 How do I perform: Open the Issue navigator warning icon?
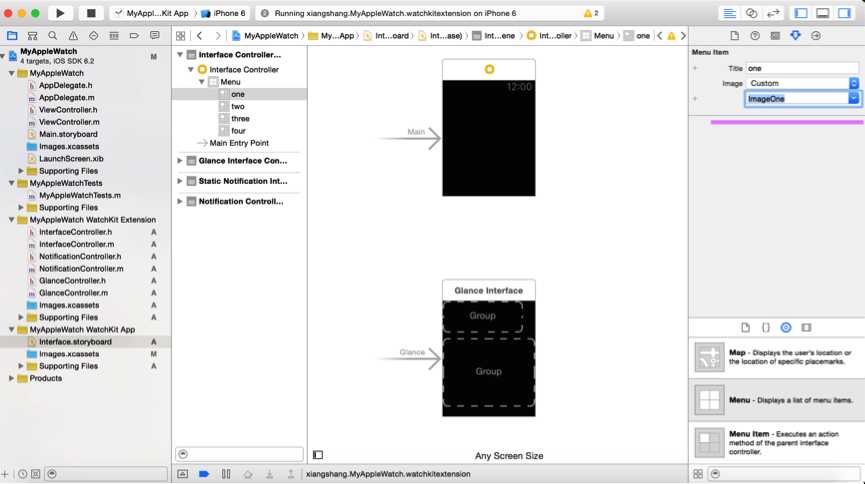click(73, 36)
